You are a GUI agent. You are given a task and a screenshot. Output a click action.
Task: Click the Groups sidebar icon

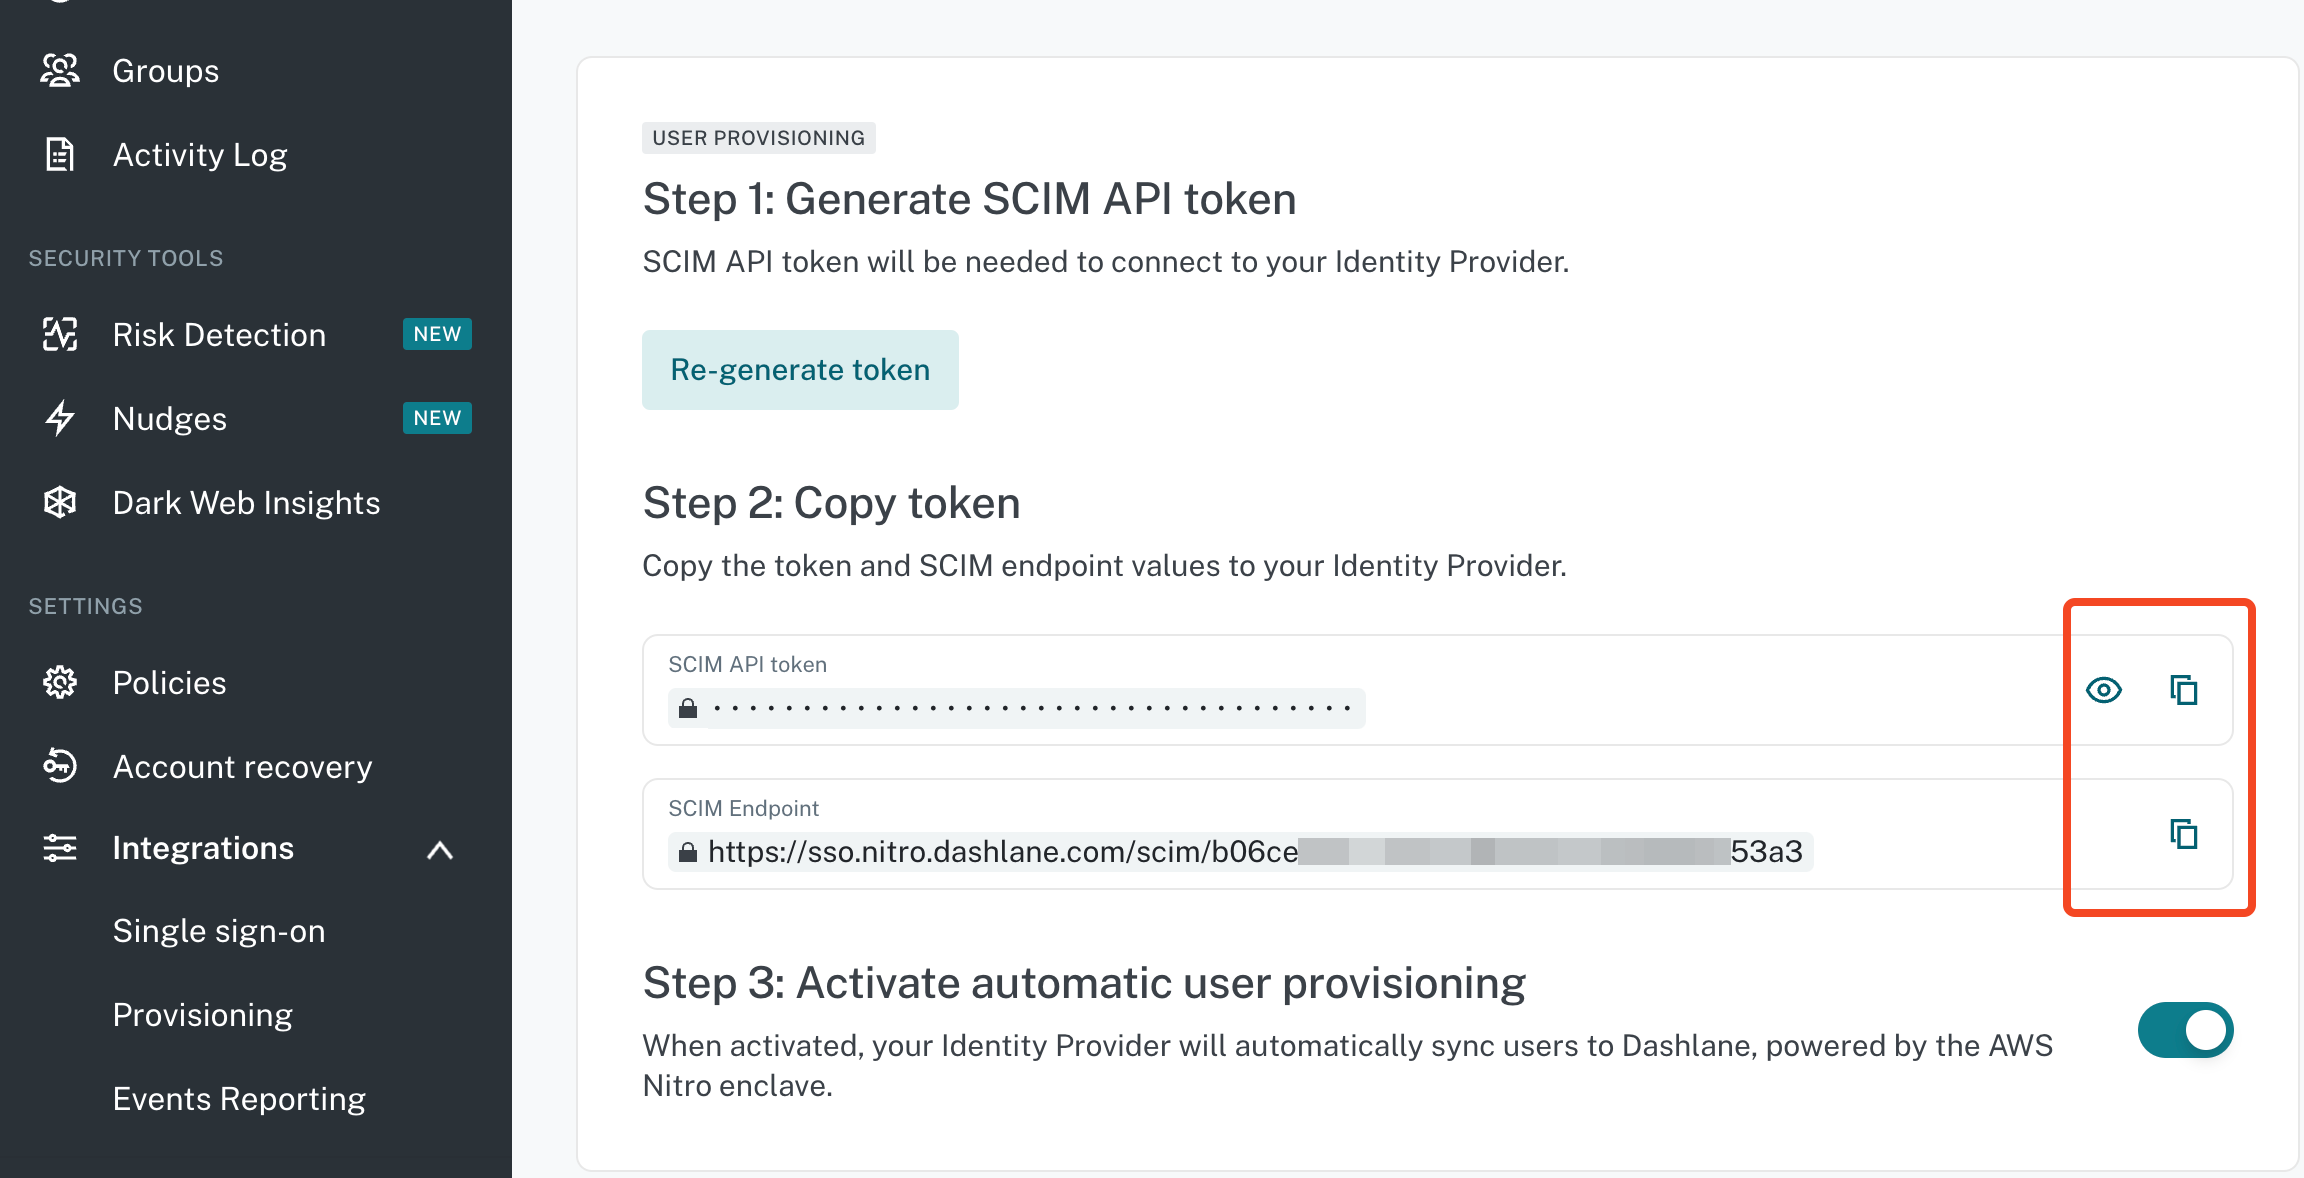[60, 71]
